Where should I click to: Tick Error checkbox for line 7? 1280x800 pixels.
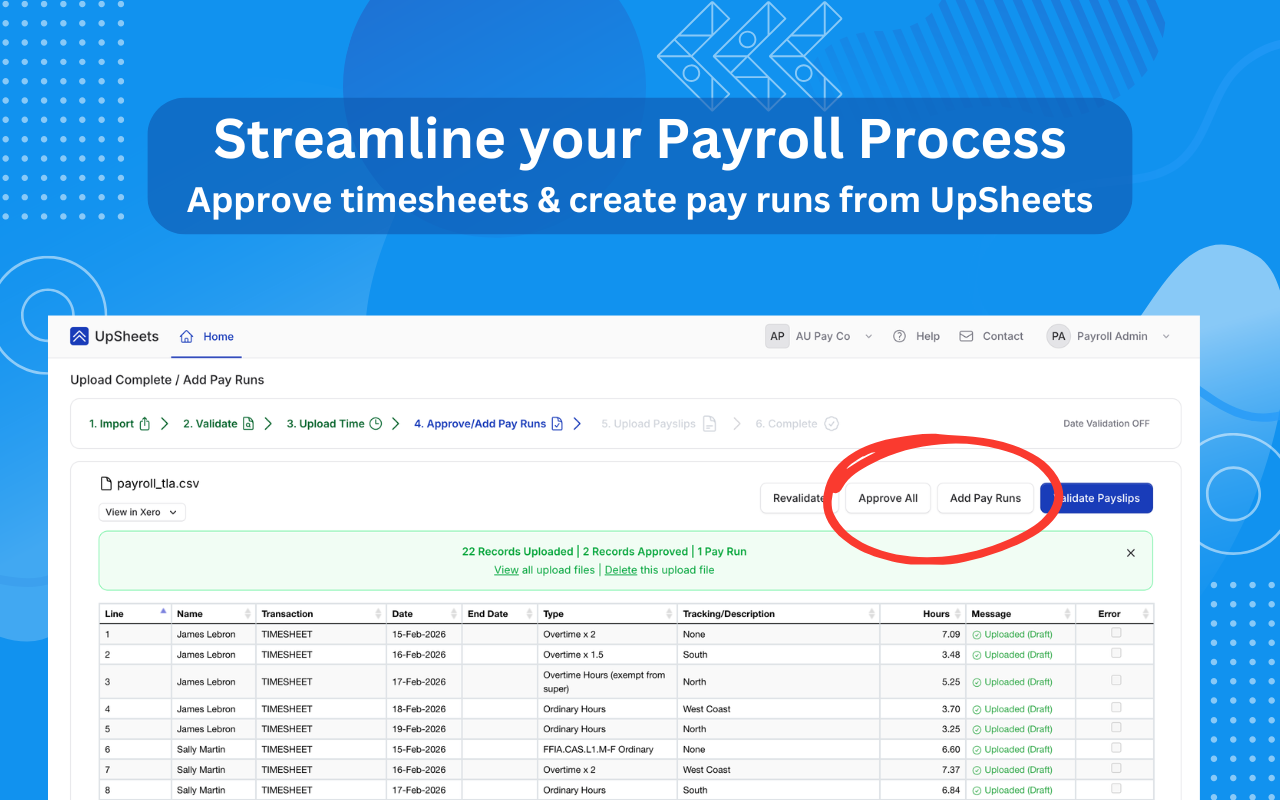[x=1116, y=768]
